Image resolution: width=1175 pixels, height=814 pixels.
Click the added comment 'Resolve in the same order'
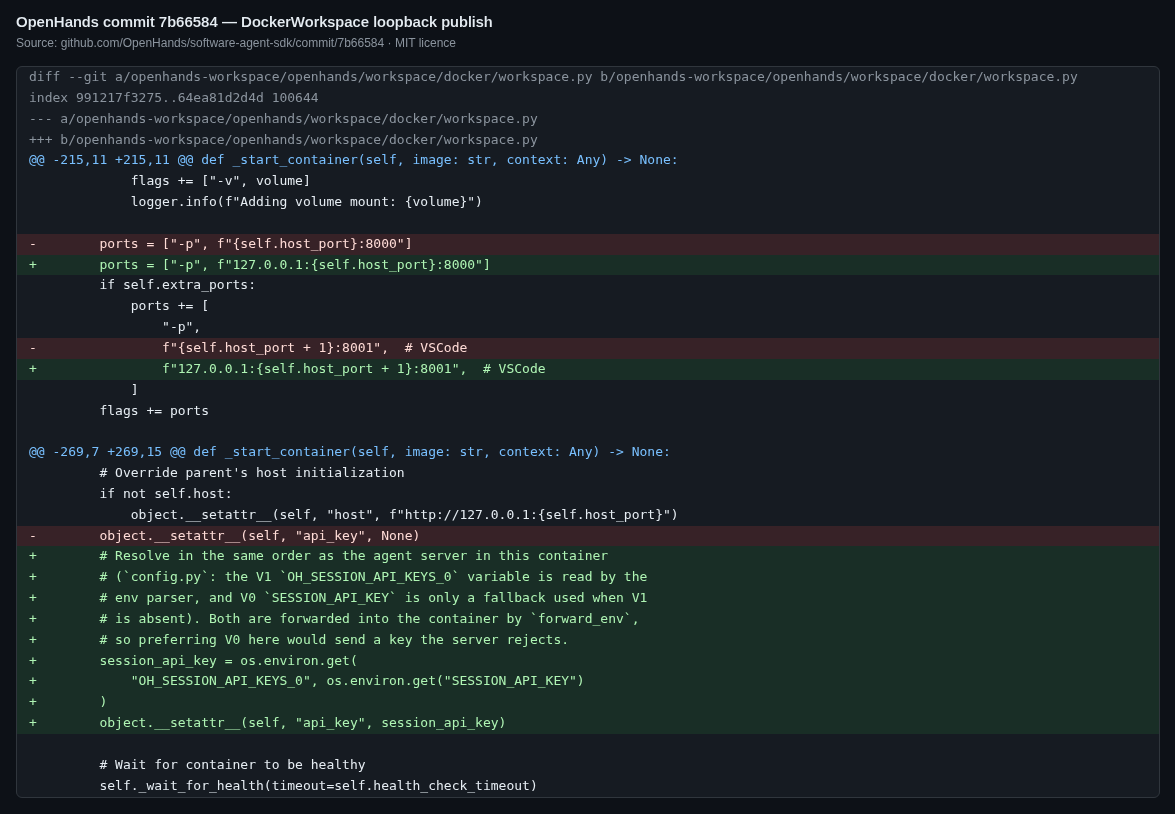pos(588,556)
